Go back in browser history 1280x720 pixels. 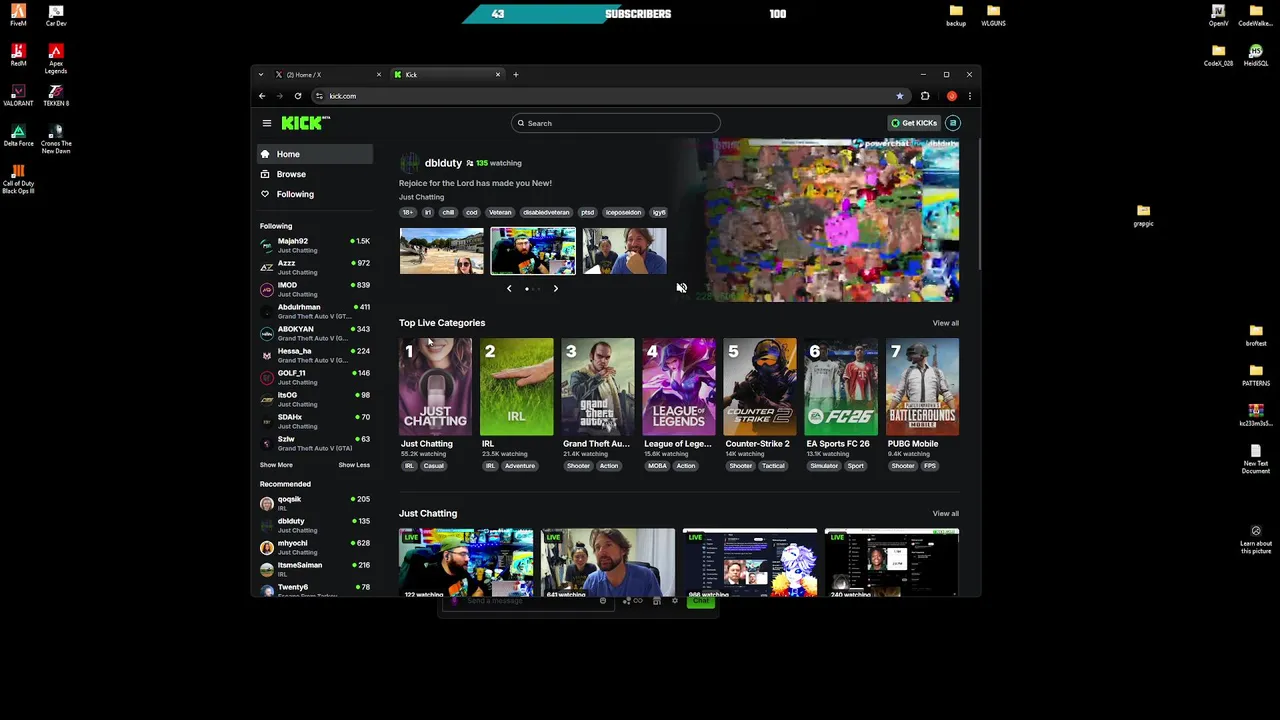(x=262, y=96)
